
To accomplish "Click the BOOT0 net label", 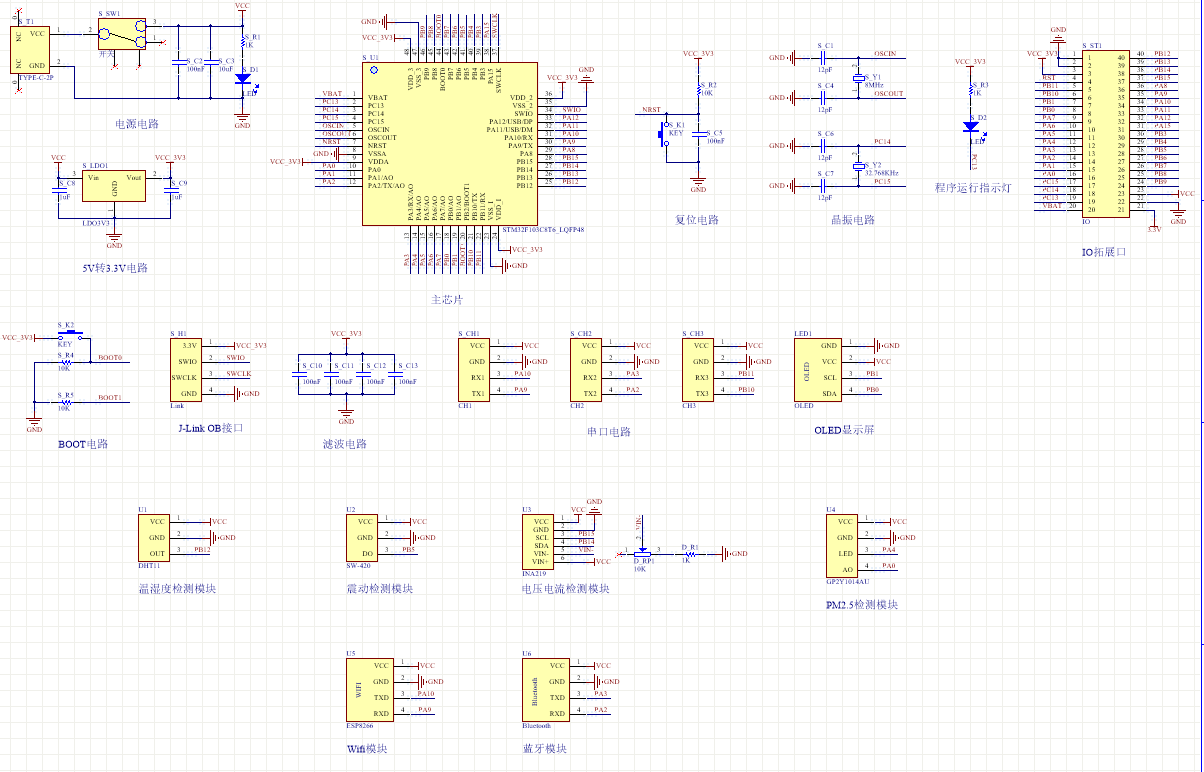I will coord(110,357).
